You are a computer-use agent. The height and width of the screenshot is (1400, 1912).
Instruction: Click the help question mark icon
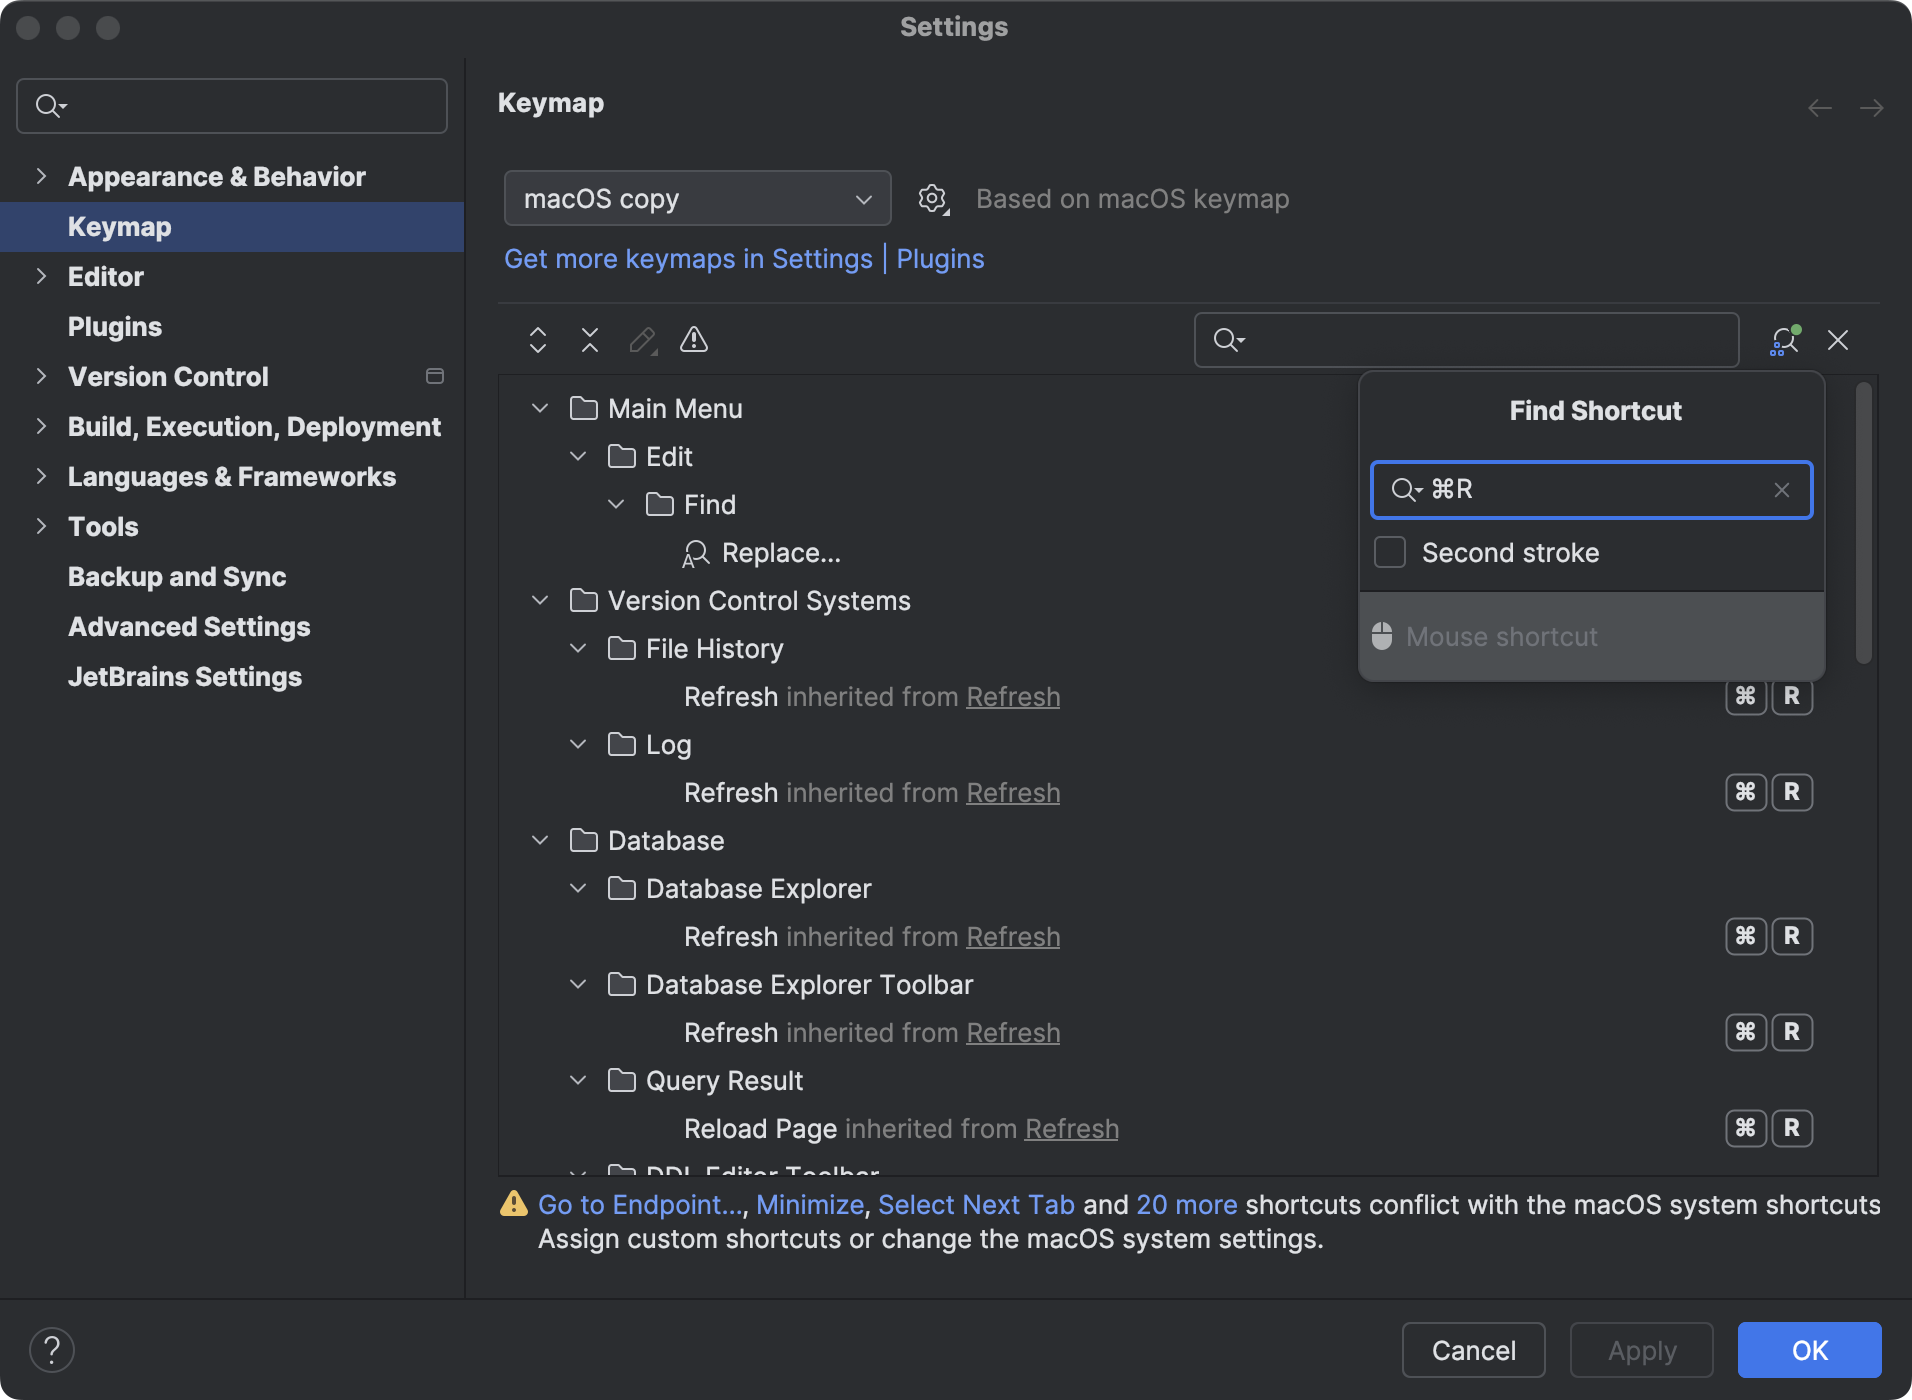click(x=53, y=1349)
